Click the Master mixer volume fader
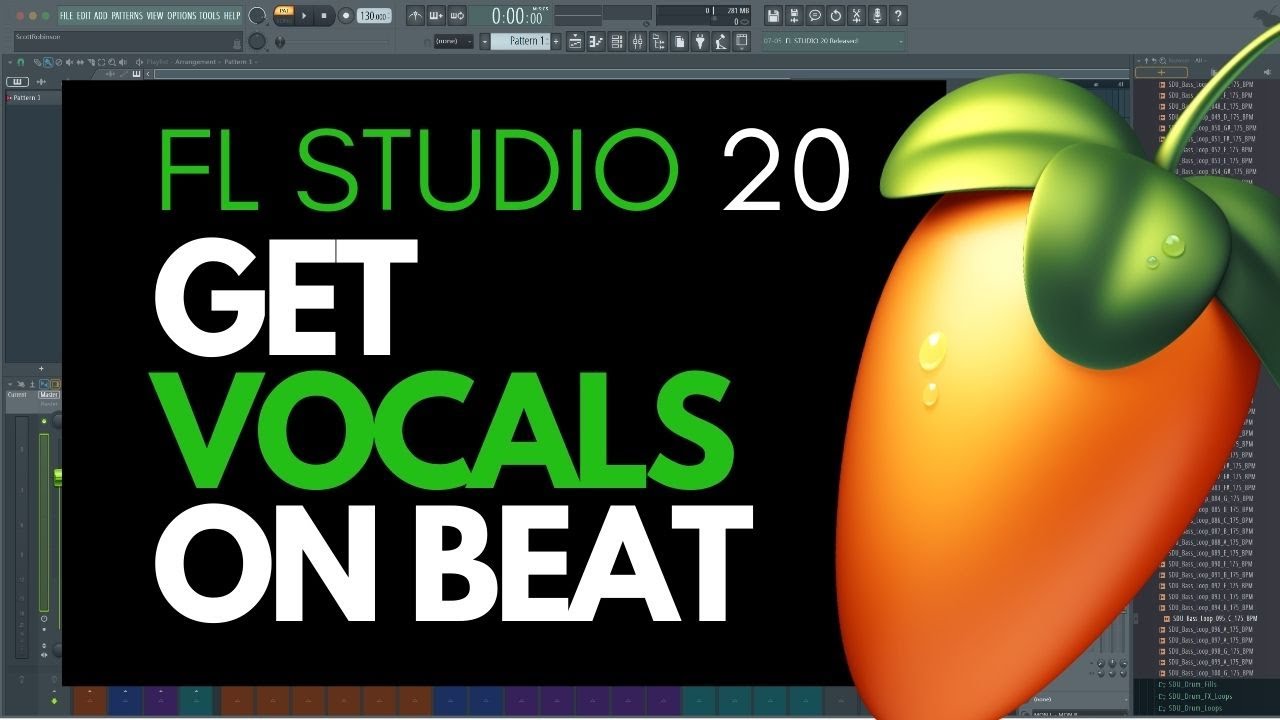The image size is (1280, 720). tap(58, 477)
